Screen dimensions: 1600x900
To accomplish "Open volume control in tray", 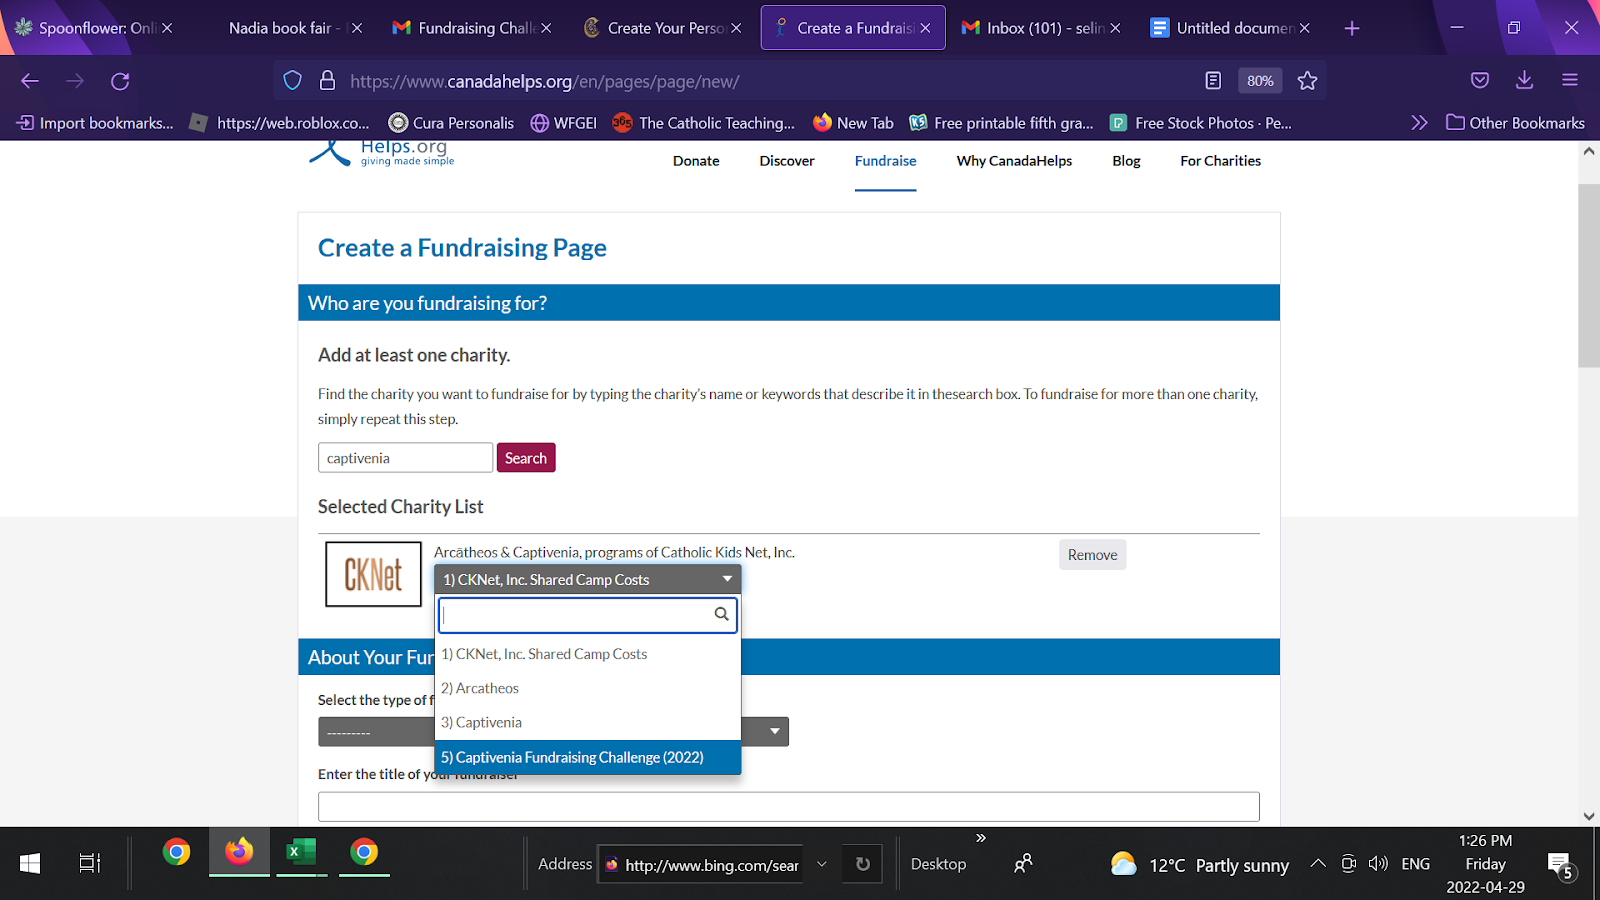I will pos(1378,863).
